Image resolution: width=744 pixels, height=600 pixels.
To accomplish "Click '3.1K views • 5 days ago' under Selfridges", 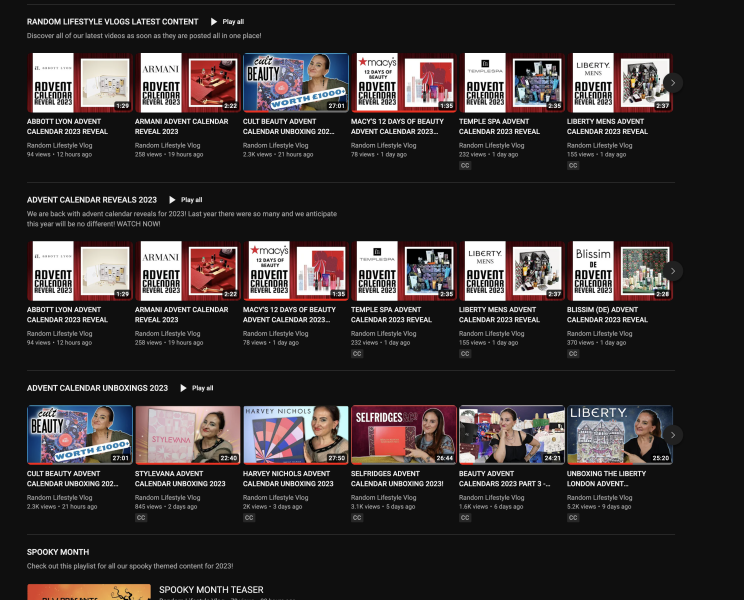I will [383, 507].
